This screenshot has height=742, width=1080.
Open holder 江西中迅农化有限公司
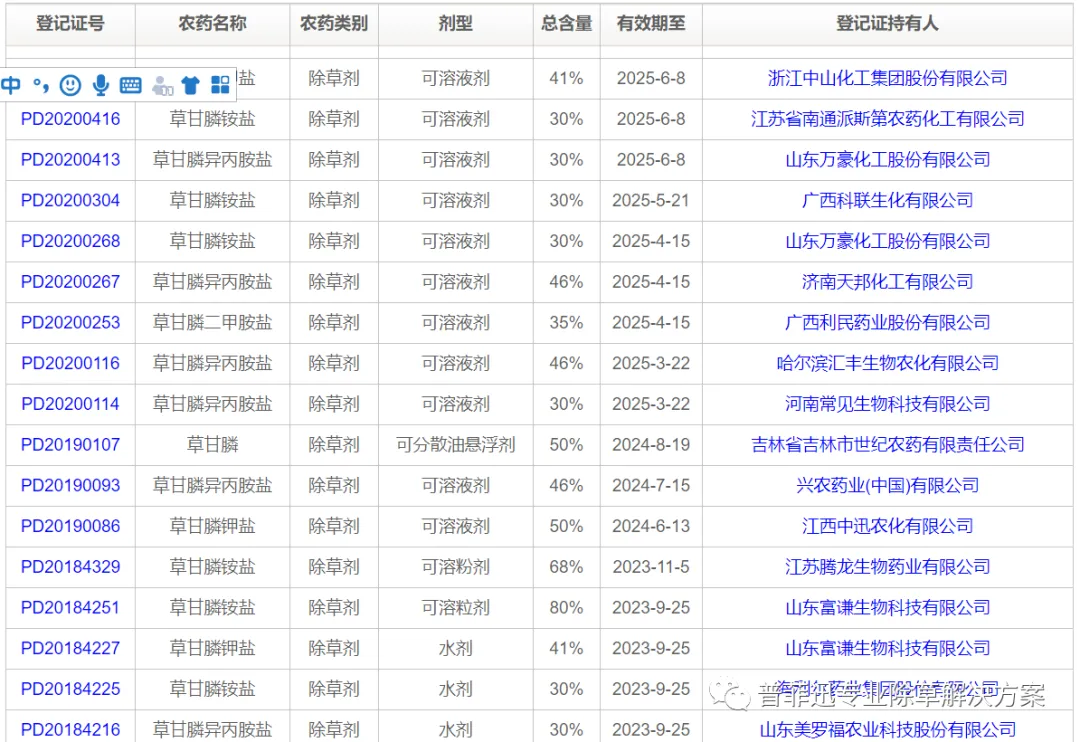coord(887,526)
